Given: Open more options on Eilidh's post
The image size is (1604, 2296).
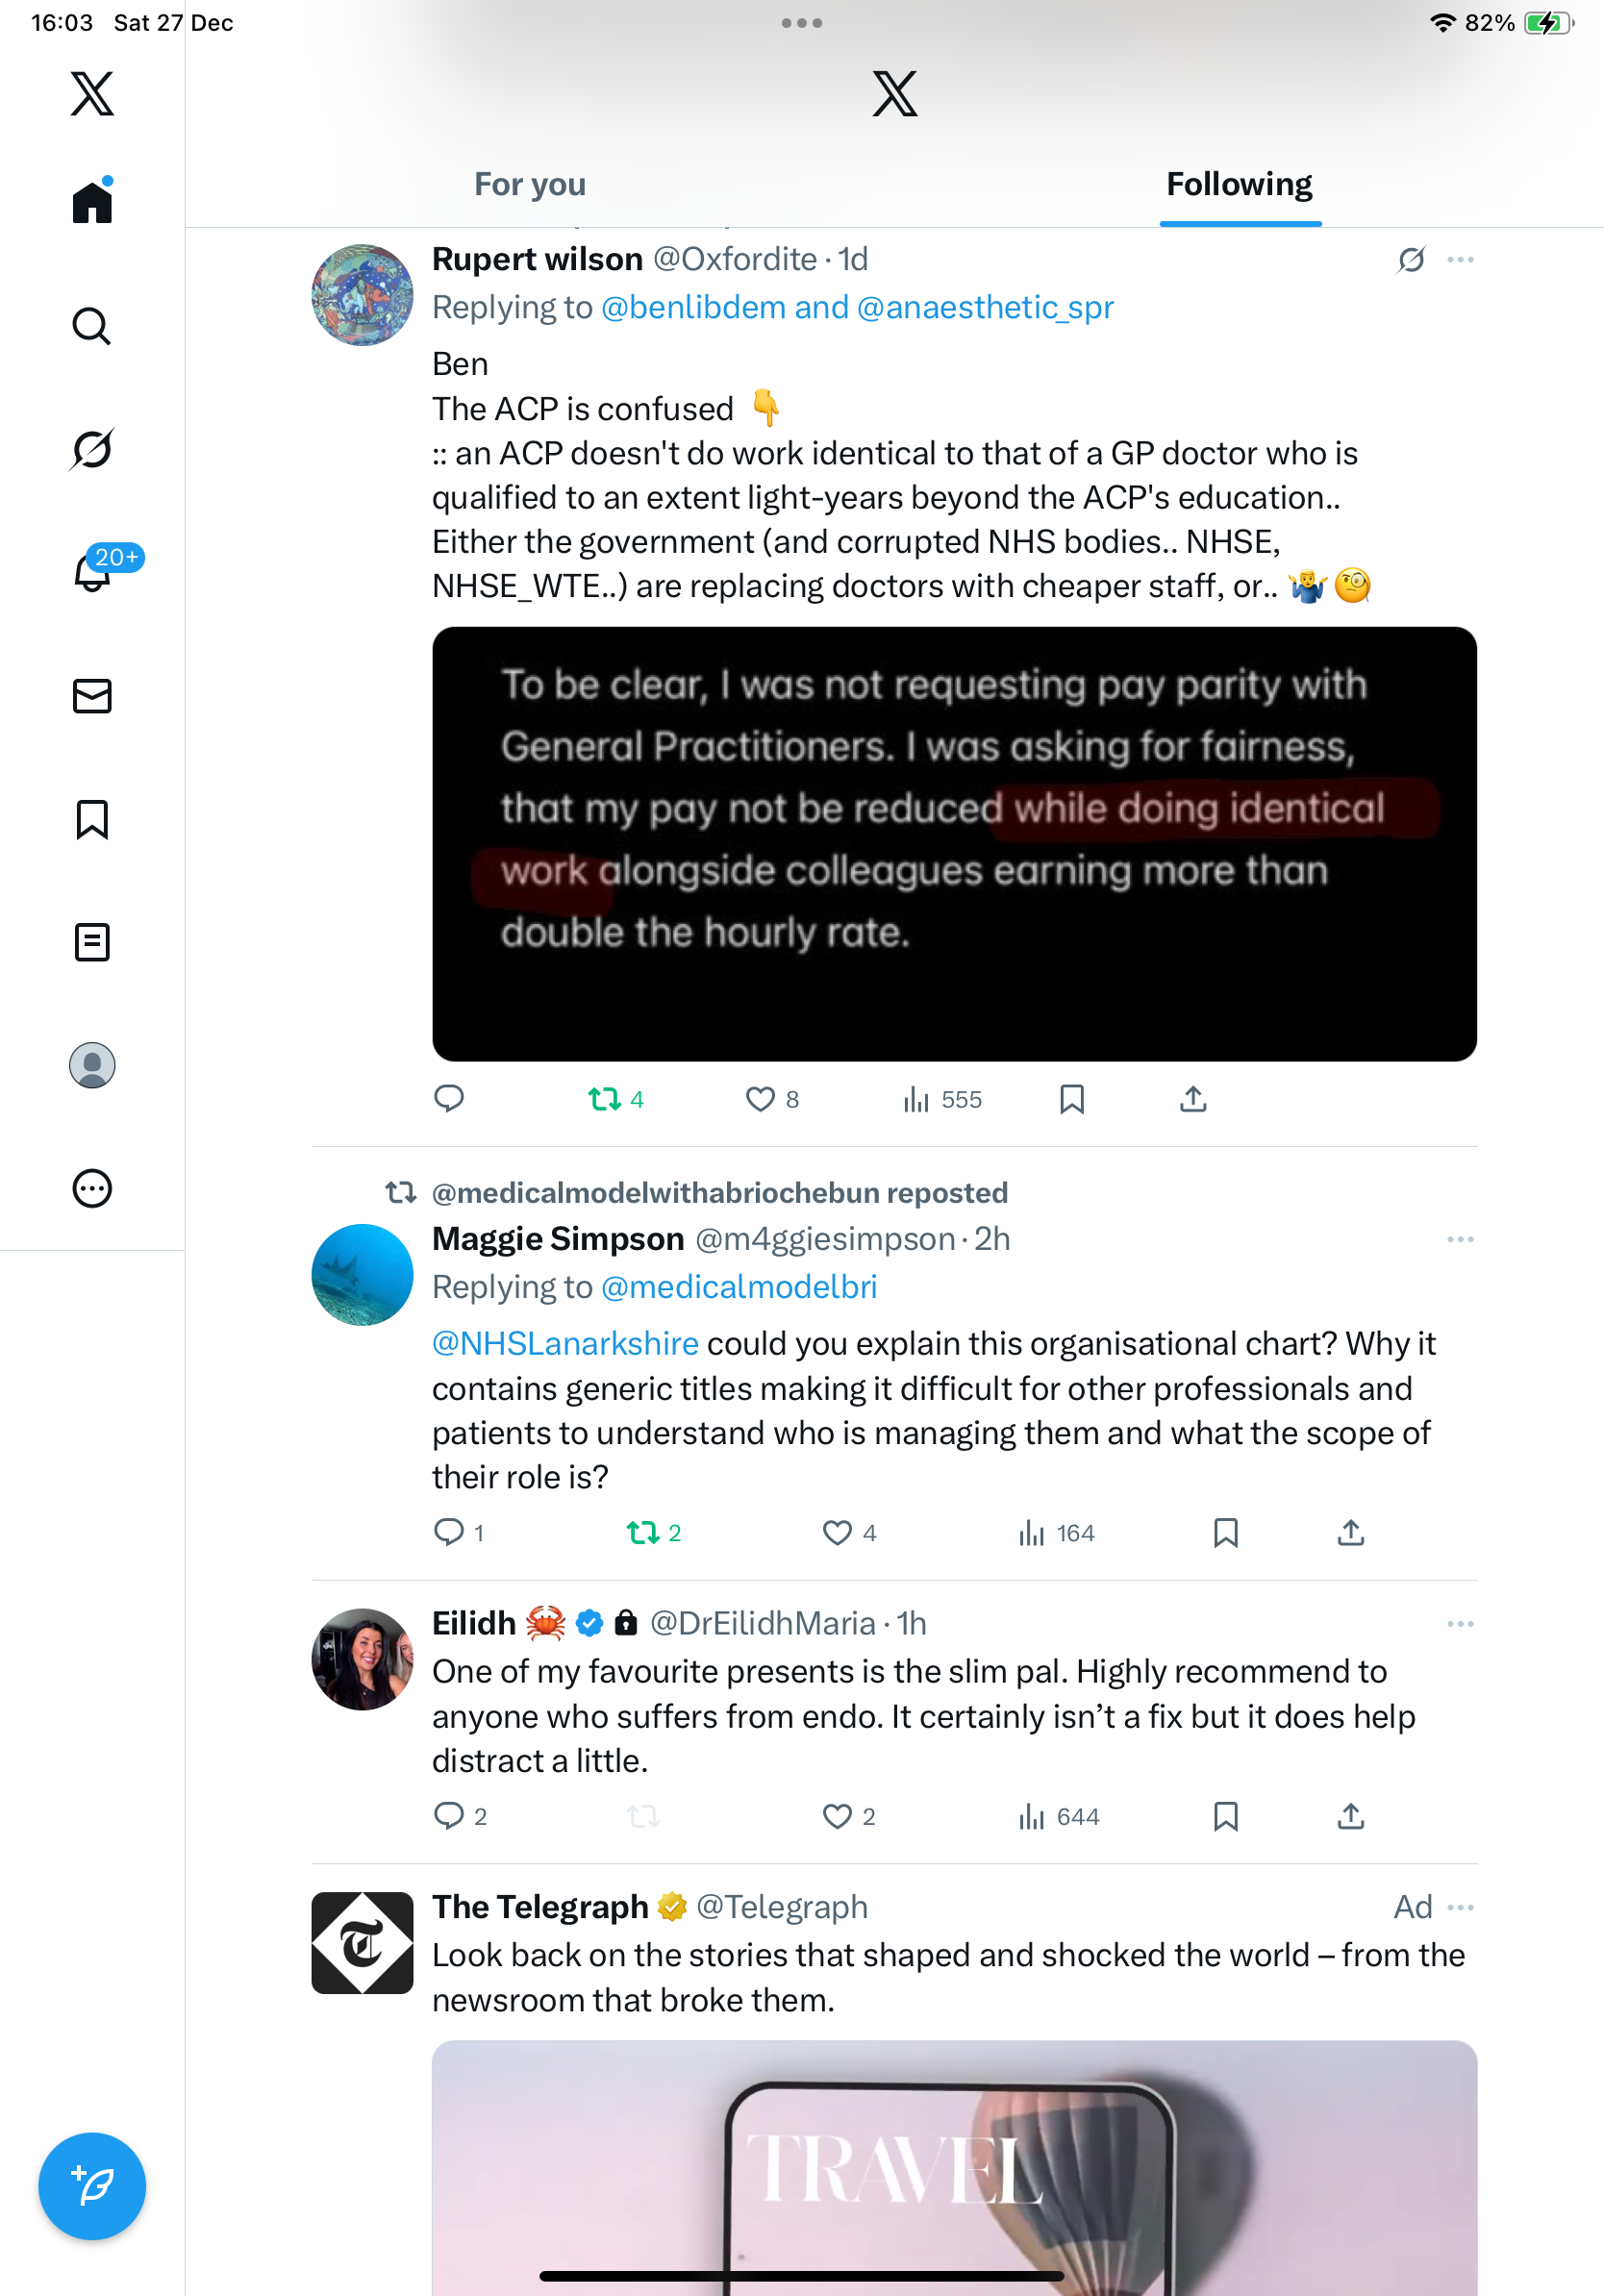Looking at the screenshot, I should [1460, 1624].
